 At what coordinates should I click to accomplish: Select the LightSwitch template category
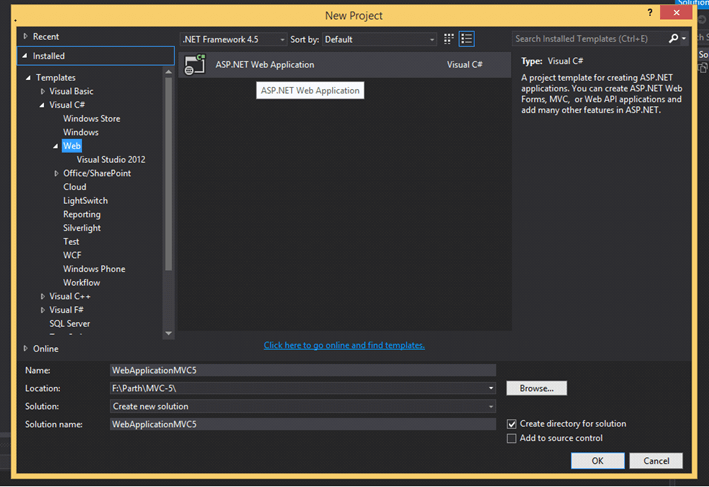point(85,200)
